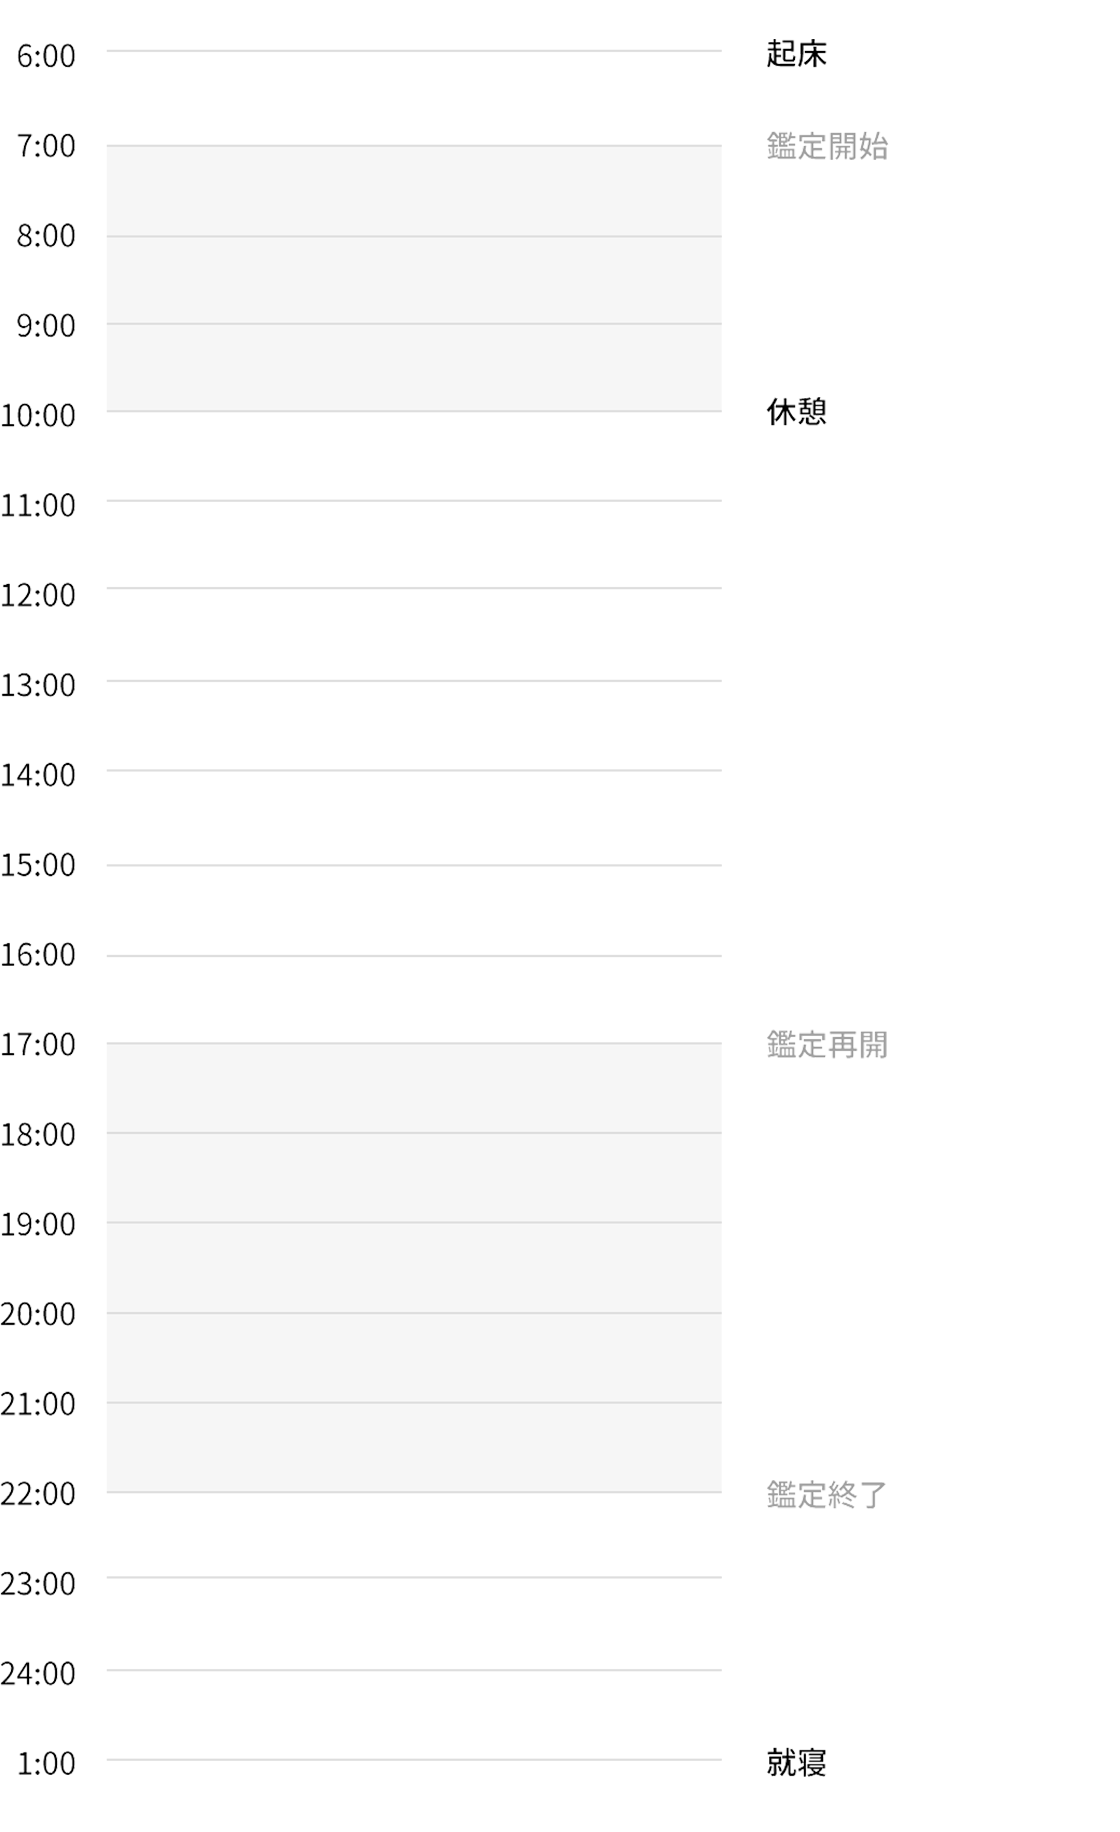Click the shaded morning block from 7:00

click(414, 278)
